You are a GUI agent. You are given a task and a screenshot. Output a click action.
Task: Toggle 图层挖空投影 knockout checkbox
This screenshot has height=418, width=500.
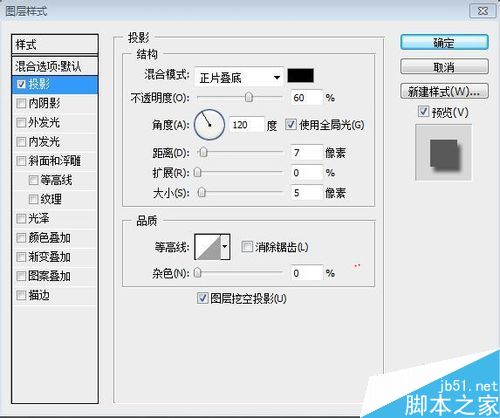pyautogui.click(x=203, y=298)
